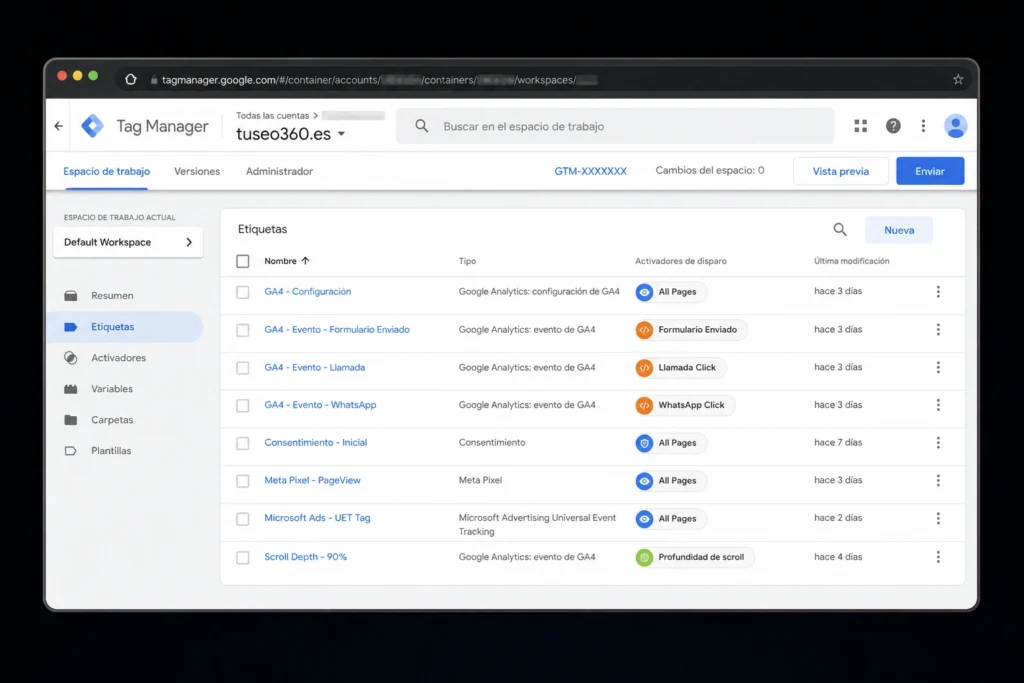Sort table by Nombre column header

[x=287, y=261]
